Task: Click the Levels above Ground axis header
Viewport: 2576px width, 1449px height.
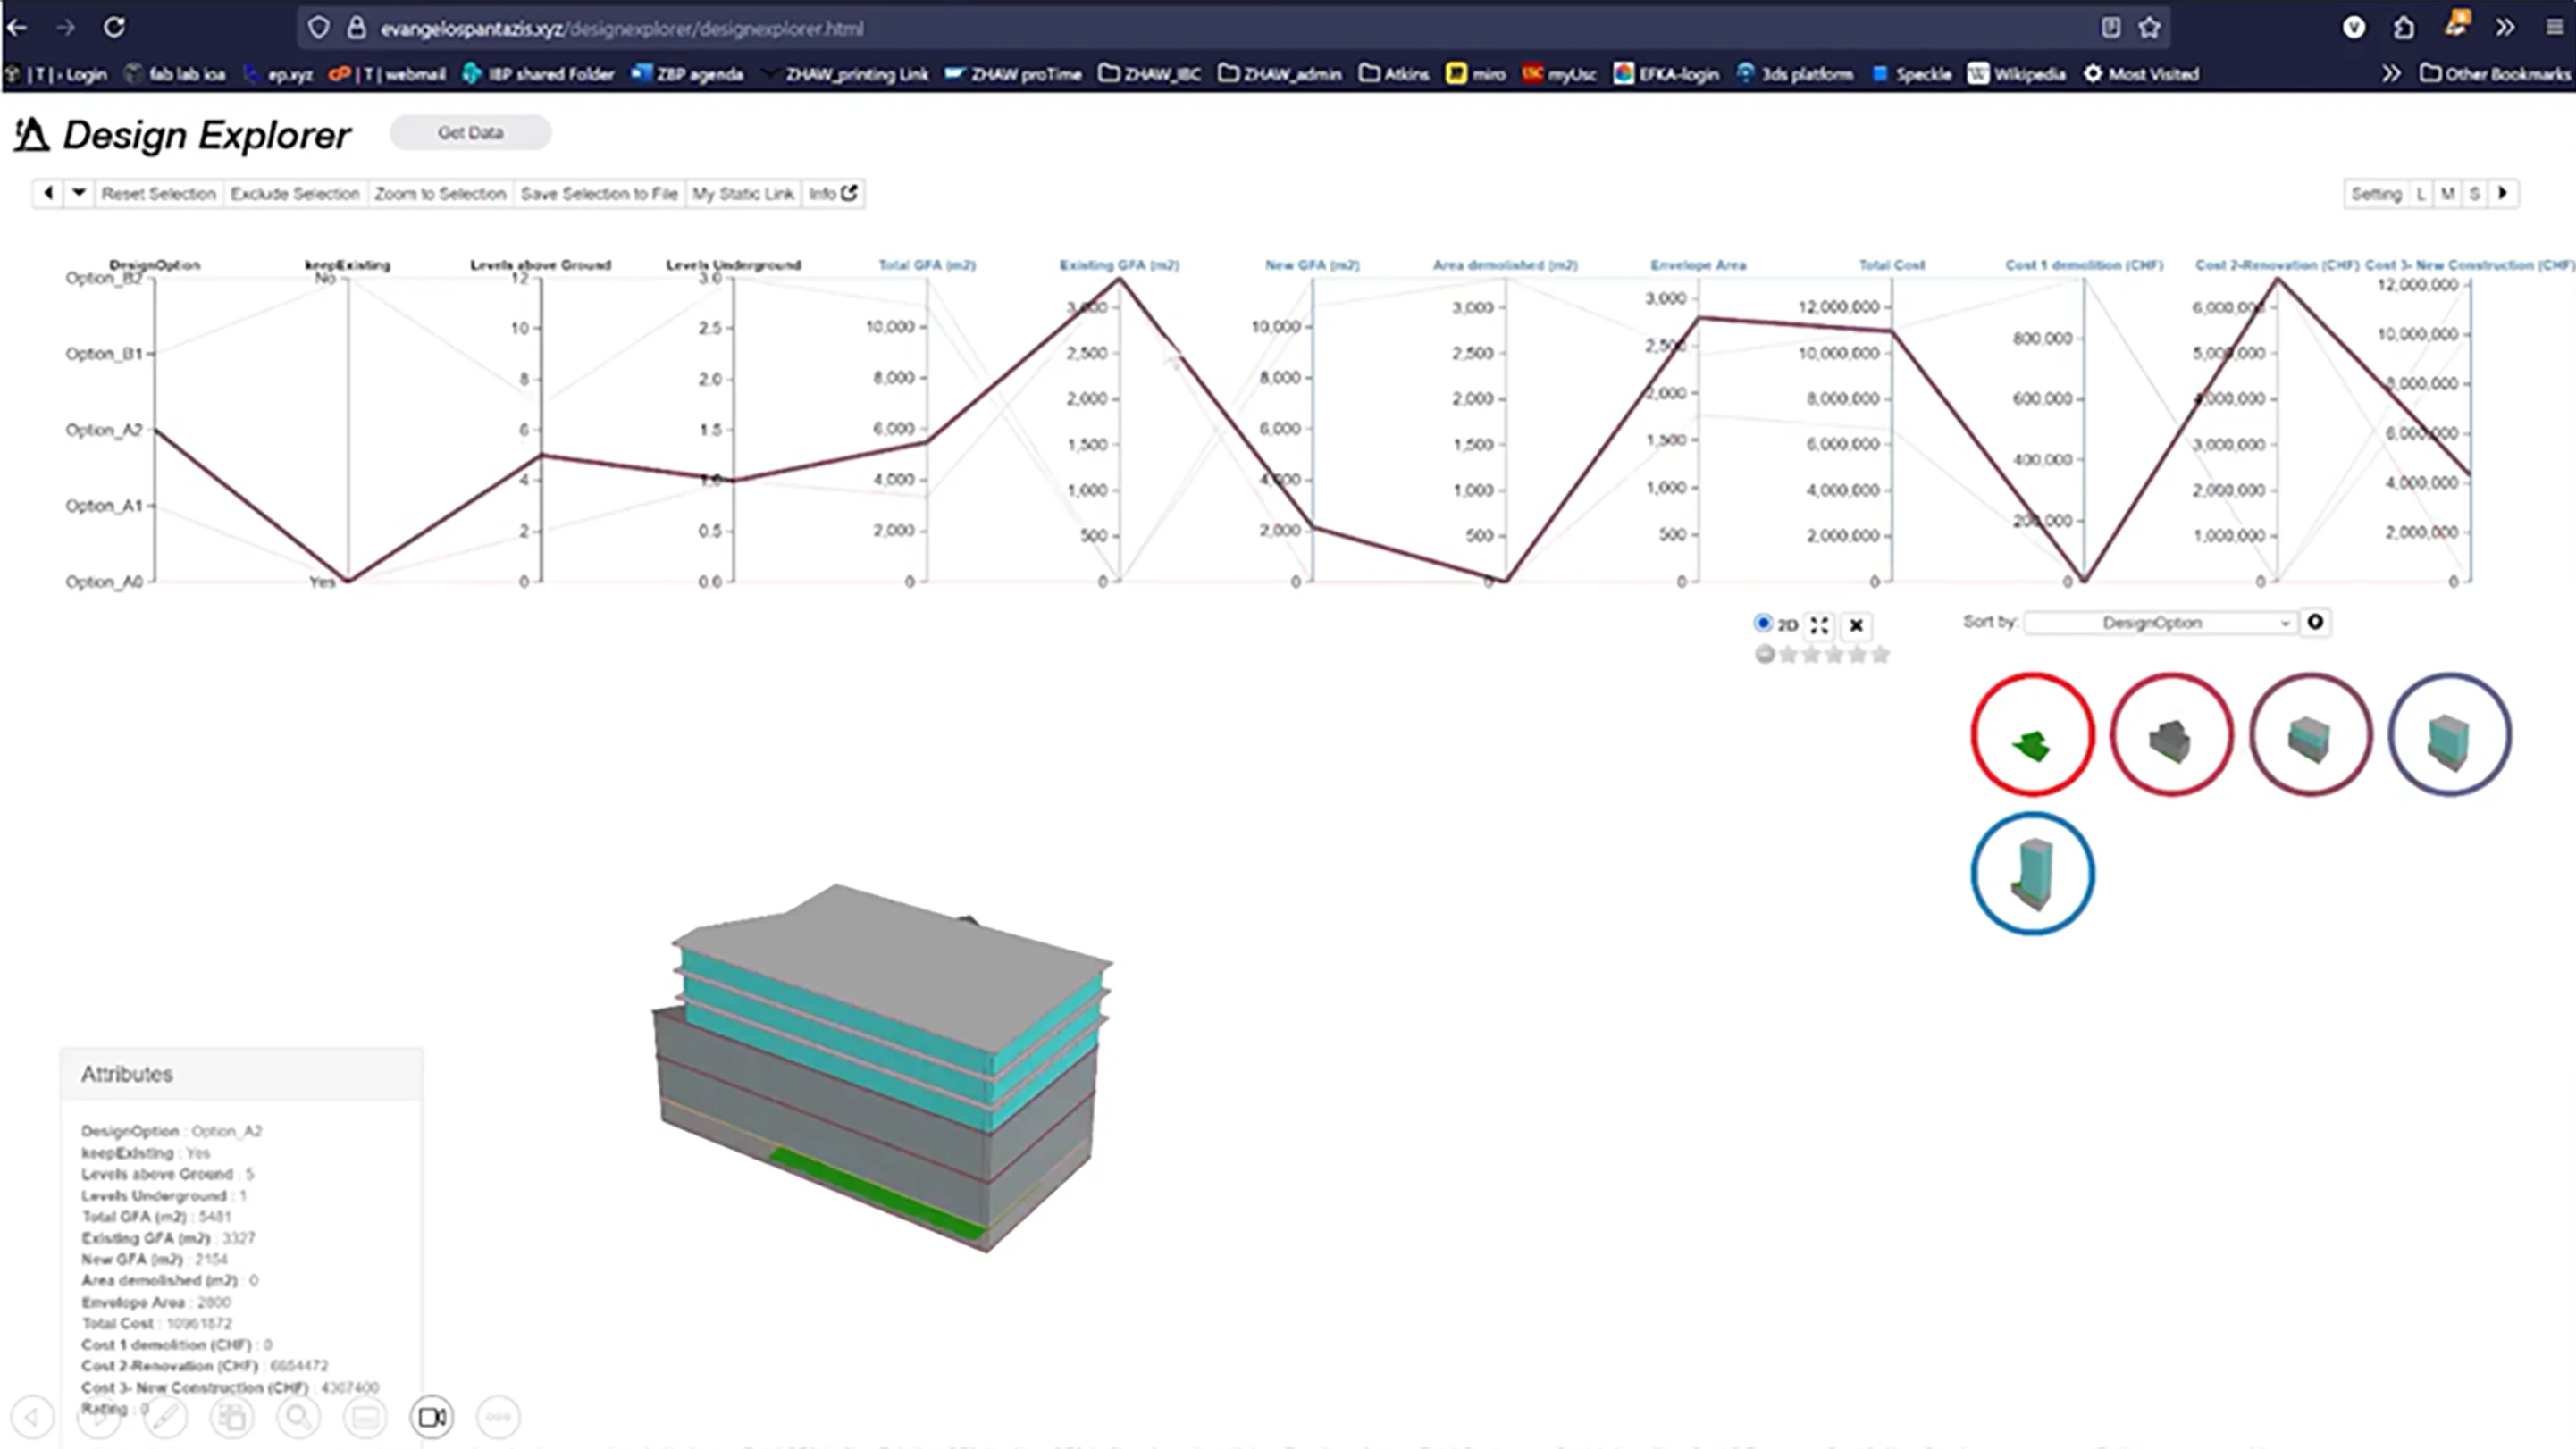Action: coord(540,265)
